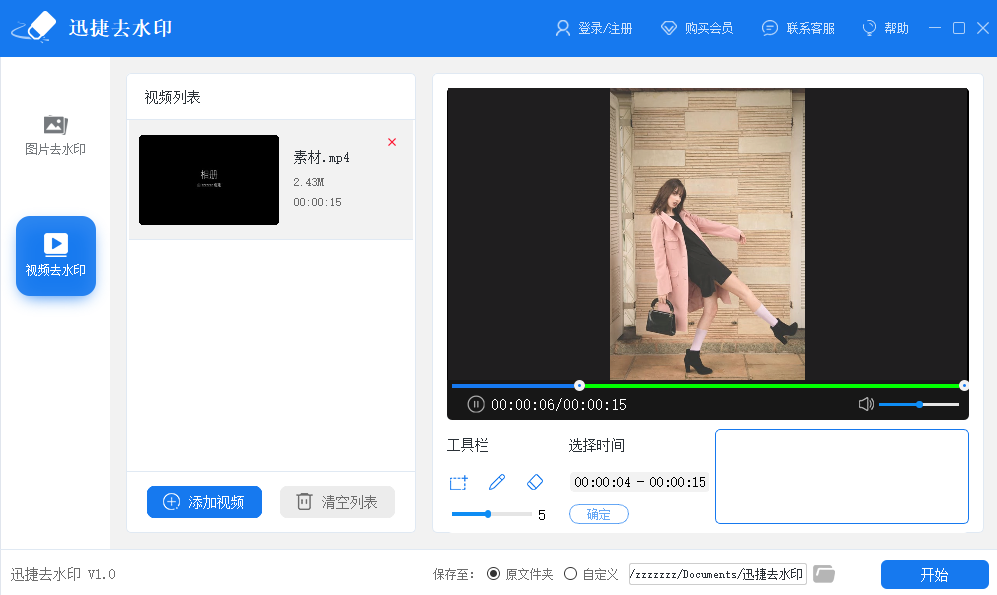Screen dimensions: 997x595
Task: Contact support via 联系客服
Action: coord(799,28)
